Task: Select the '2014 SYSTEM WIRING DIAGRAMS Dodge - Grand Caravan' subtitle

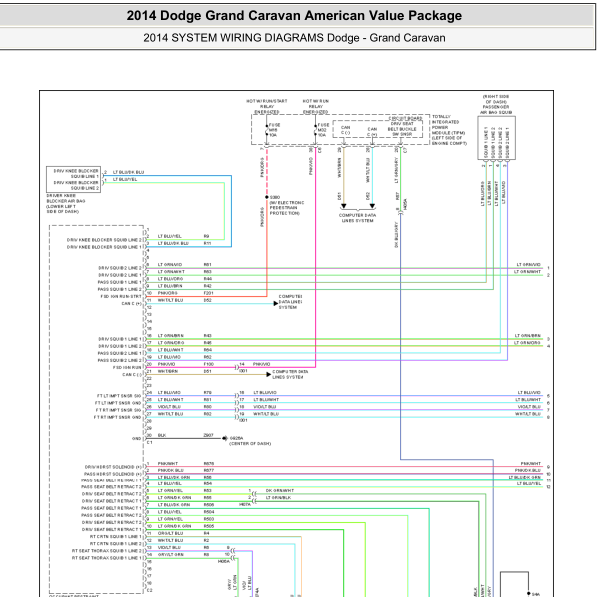Action: click(294, 38)
